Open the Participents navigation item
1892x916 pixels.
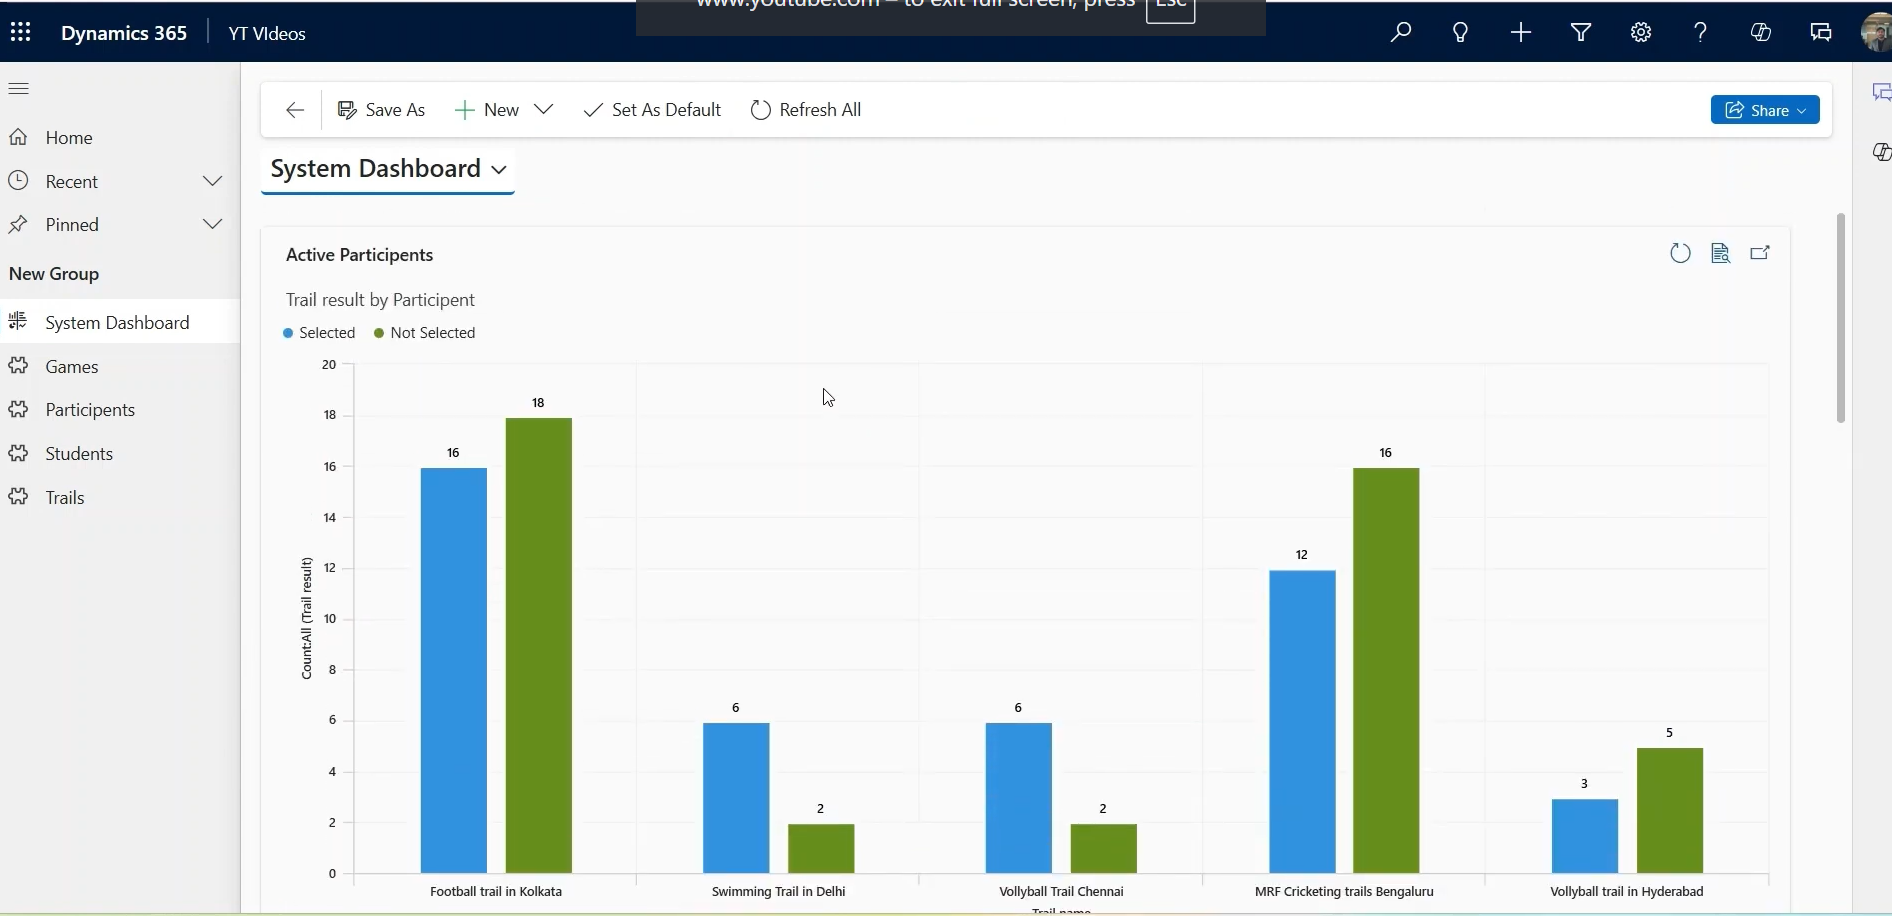pos(90,410)
